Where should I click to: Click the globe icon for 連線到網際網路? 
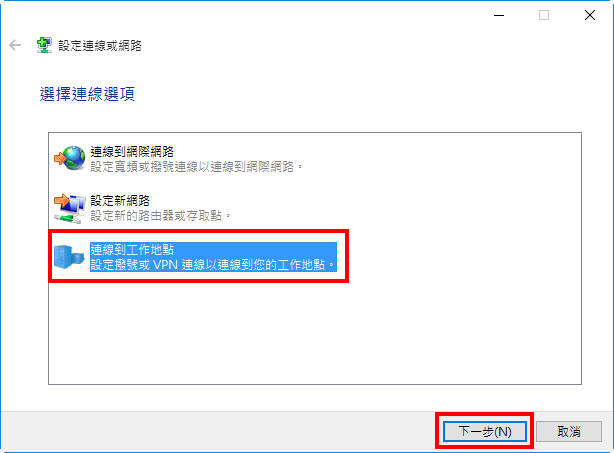coord(70,158)
